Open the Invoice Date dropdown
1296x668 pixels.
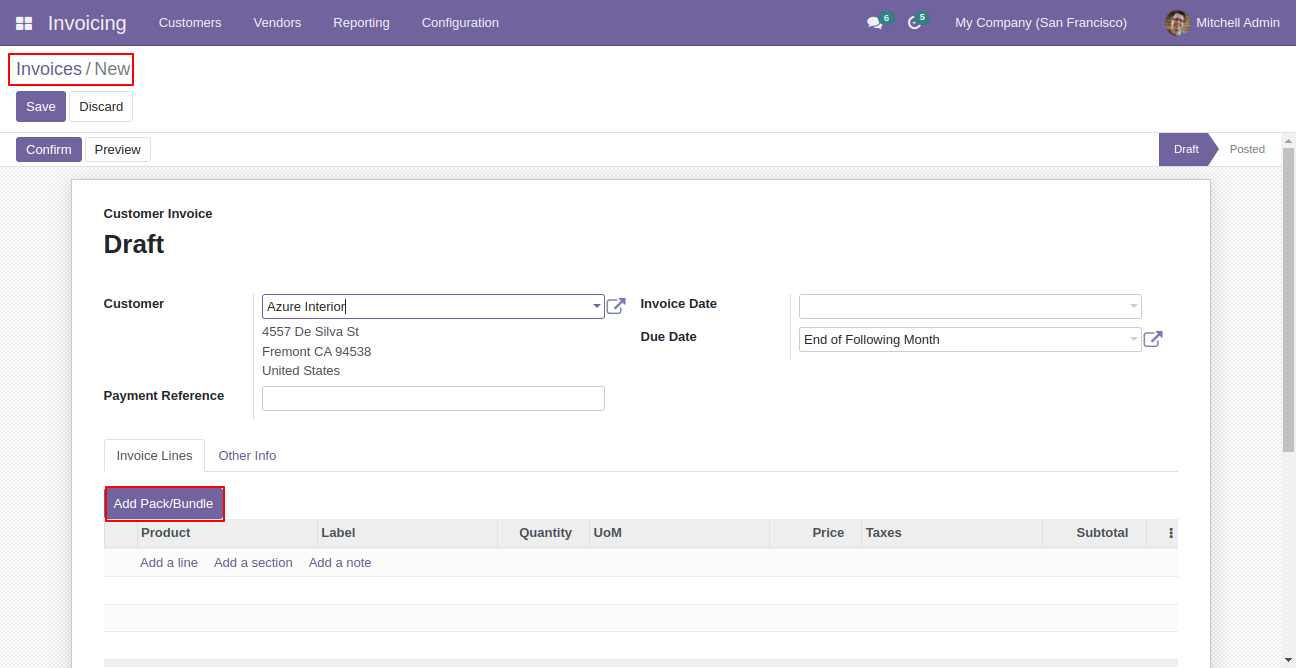tap(970, 306)
